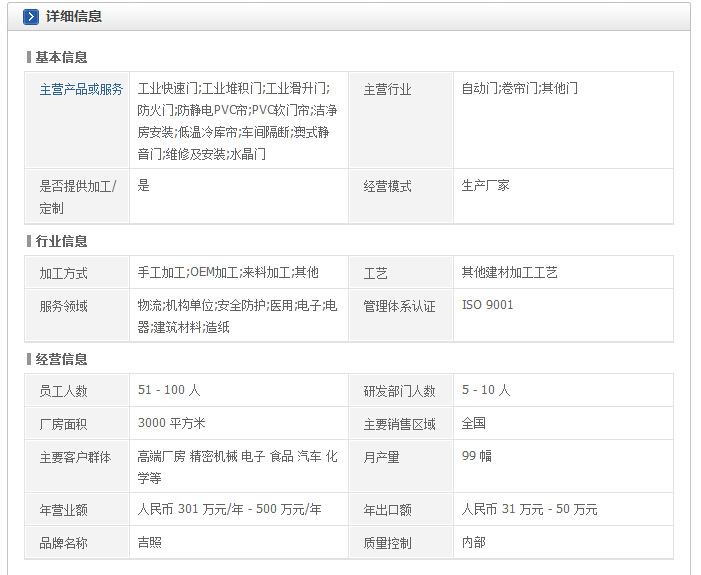Screen dimensions: 701x575
Task: Open the 主营产品或服务 link
Action: pos(81,89)
